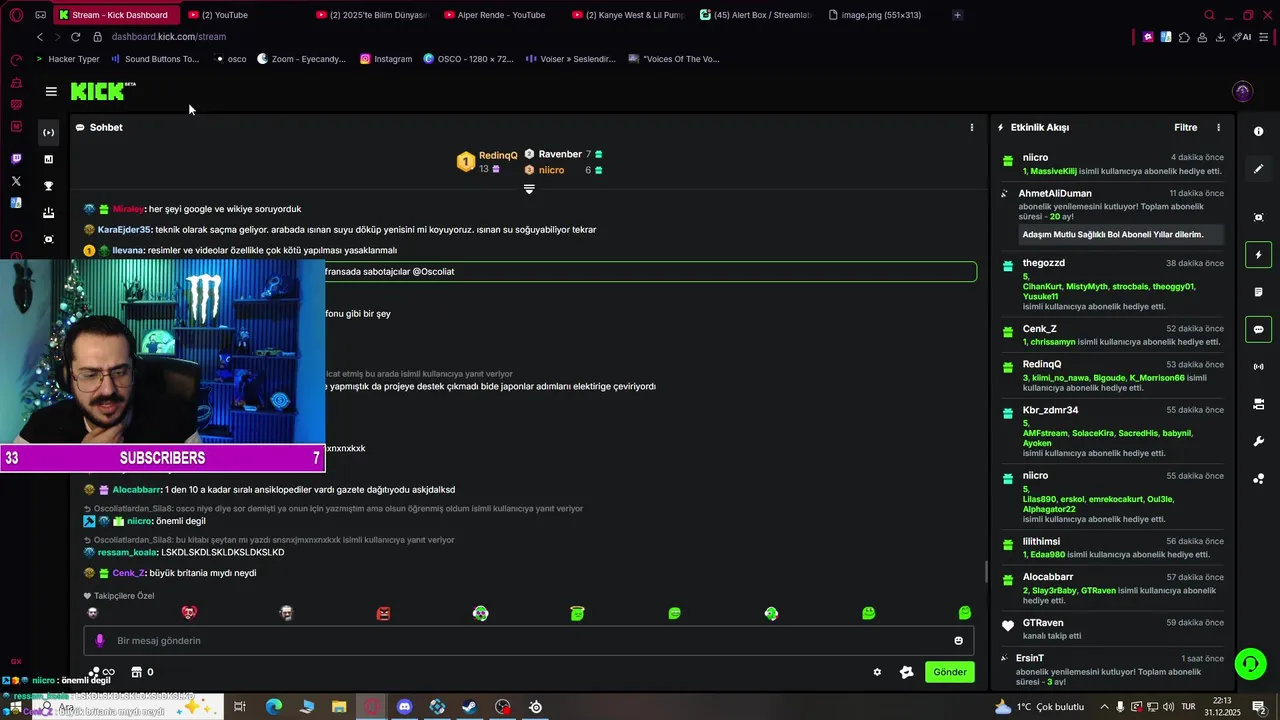Click the edit pencil icon in right sidebar
The width and height of the screenshot is (1280, 720).
pos(1258,169)
